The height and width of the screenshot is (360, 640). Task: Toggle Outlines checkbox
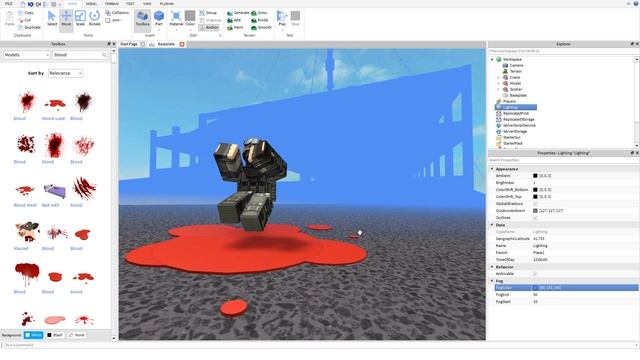535,218
